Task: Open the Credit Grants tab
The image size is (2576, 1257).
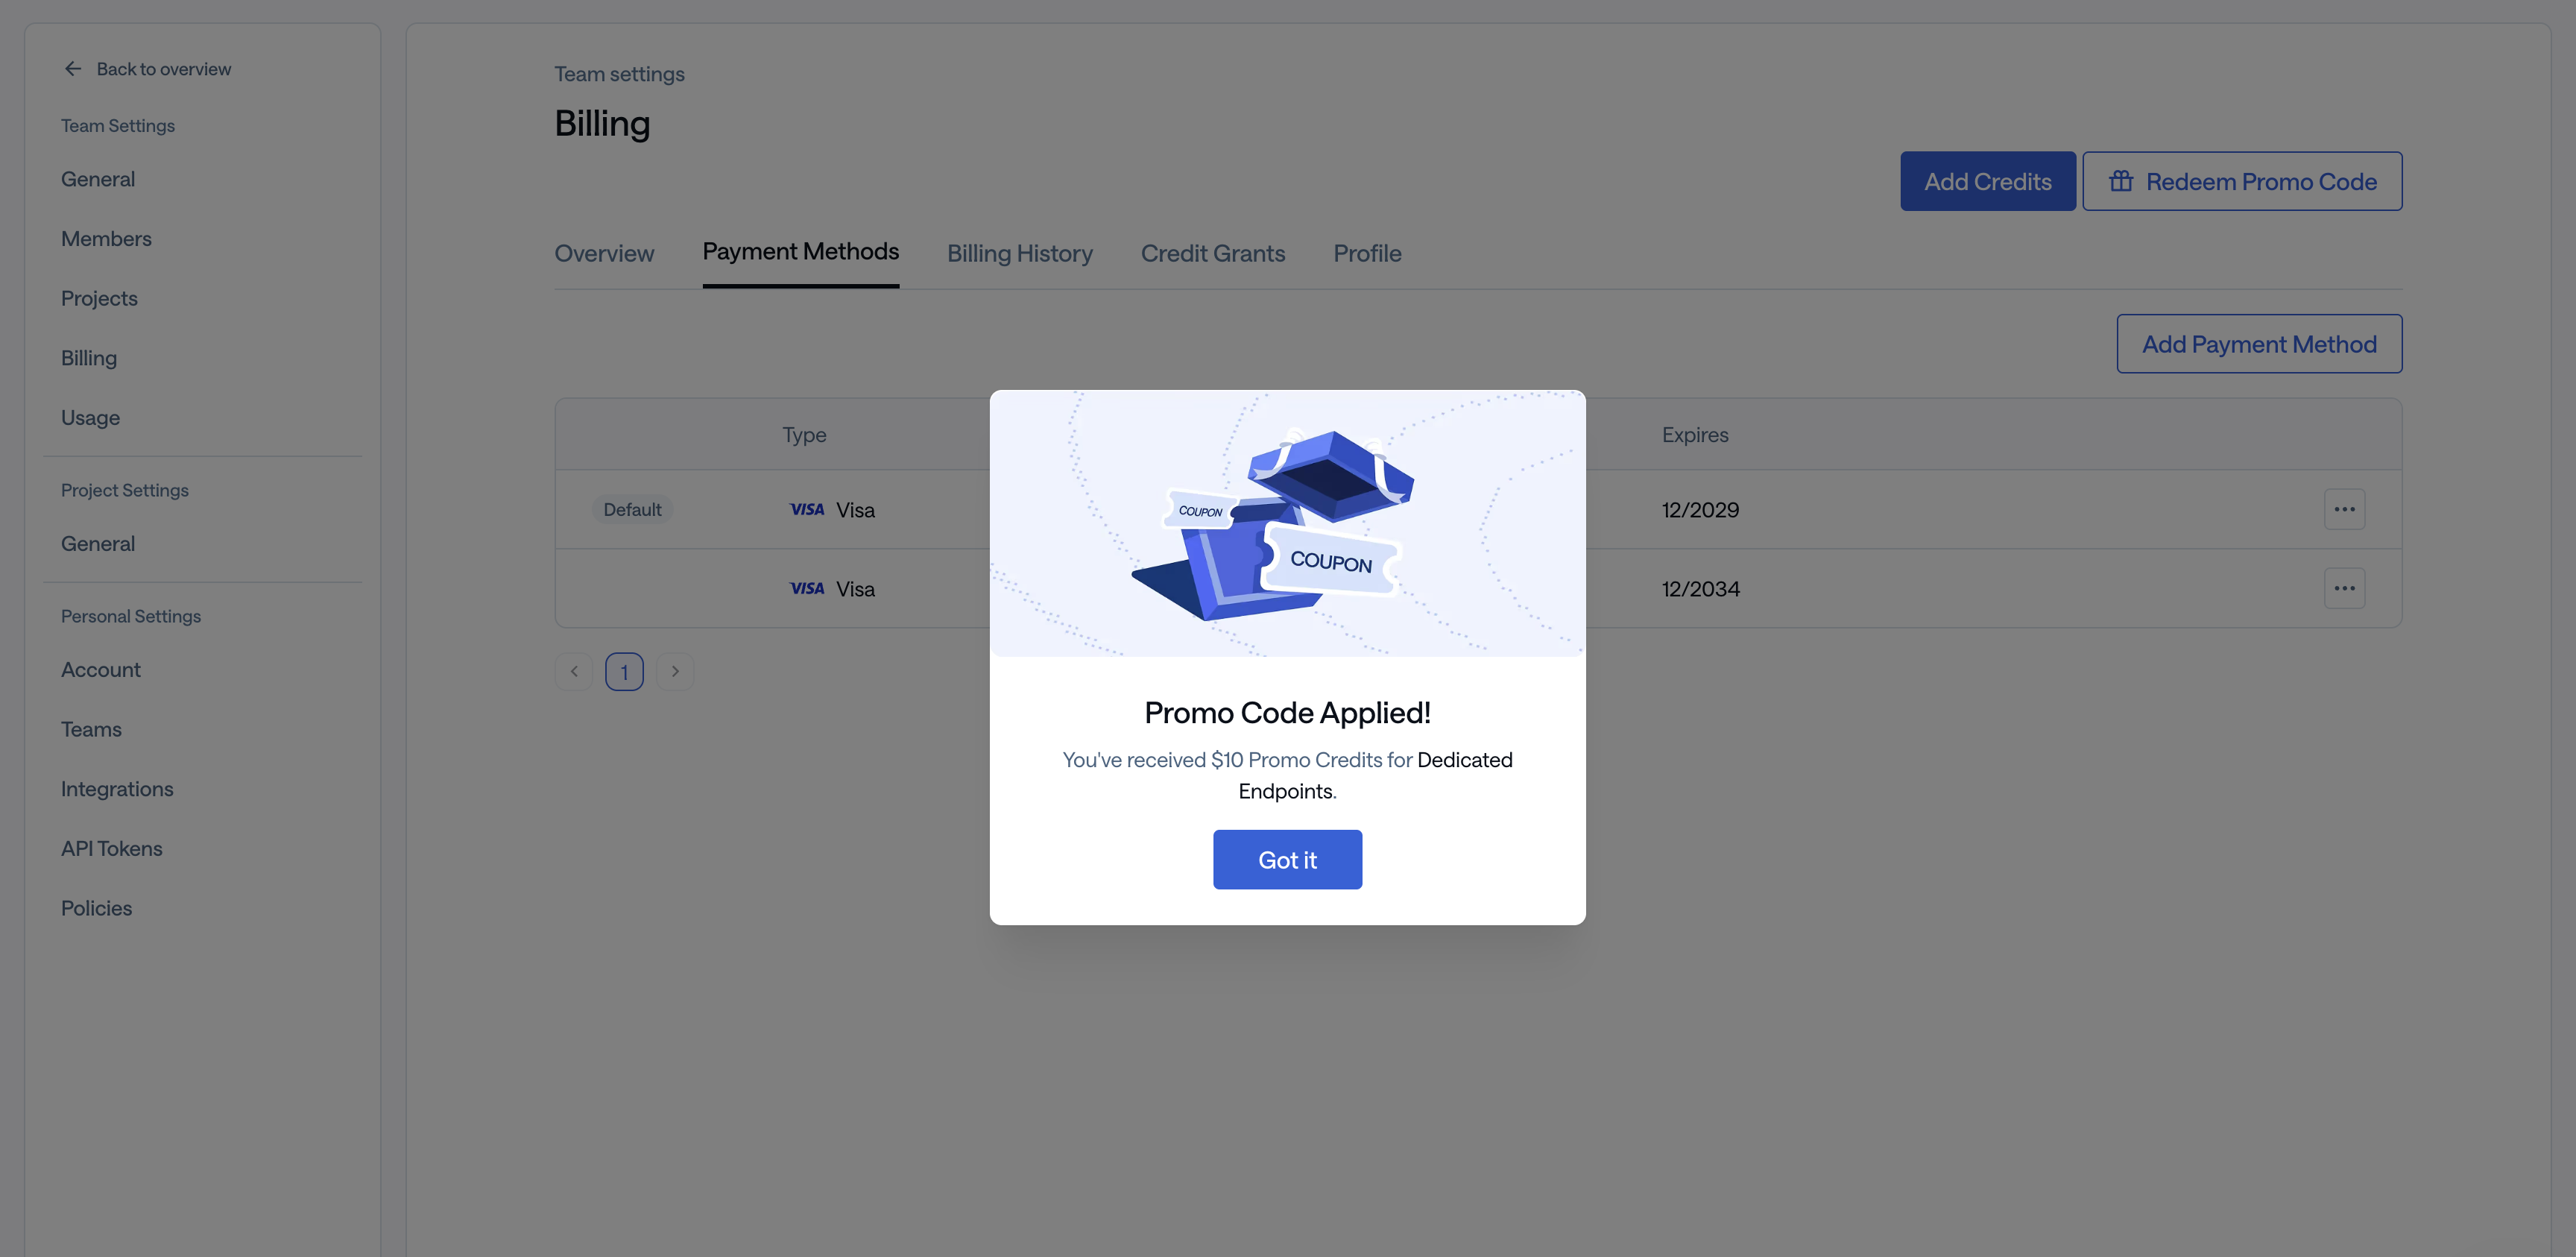Action: tap(1213, 253)
